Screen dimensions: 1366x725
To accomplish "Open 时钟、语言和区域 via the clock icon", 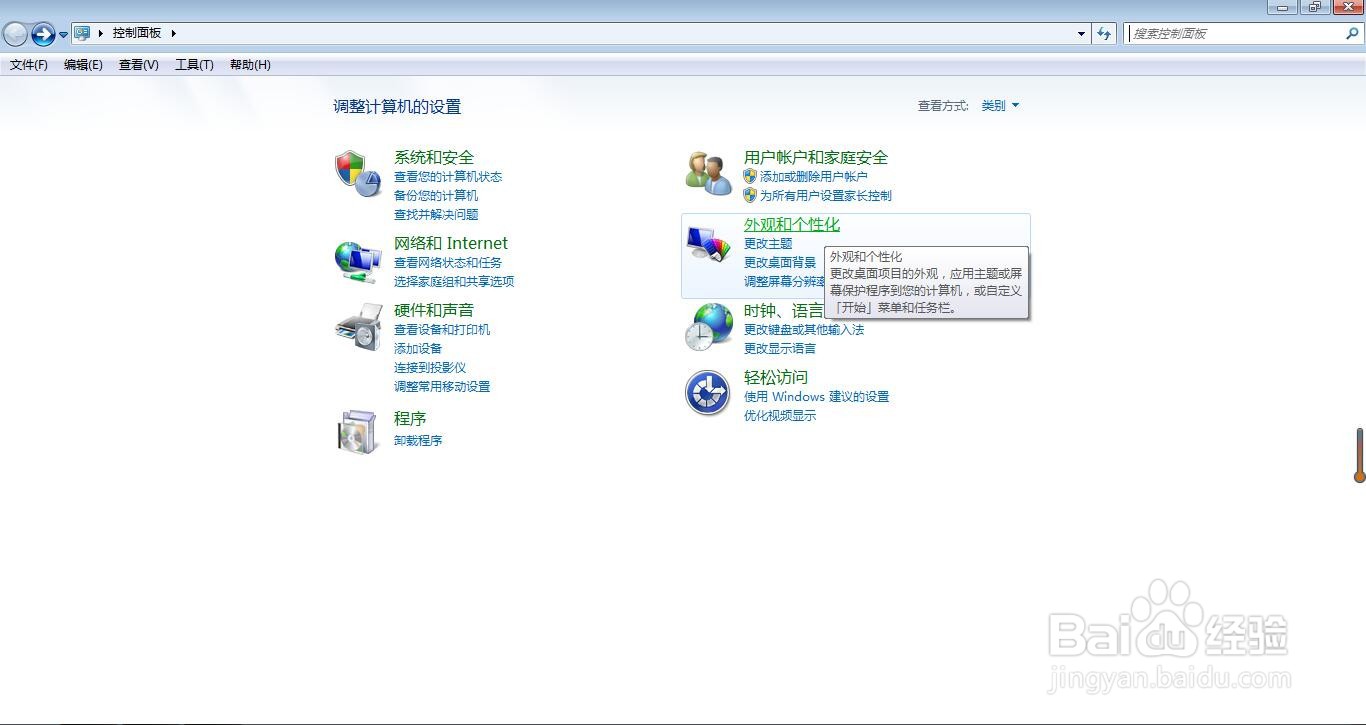I will [x=708, y=325].
